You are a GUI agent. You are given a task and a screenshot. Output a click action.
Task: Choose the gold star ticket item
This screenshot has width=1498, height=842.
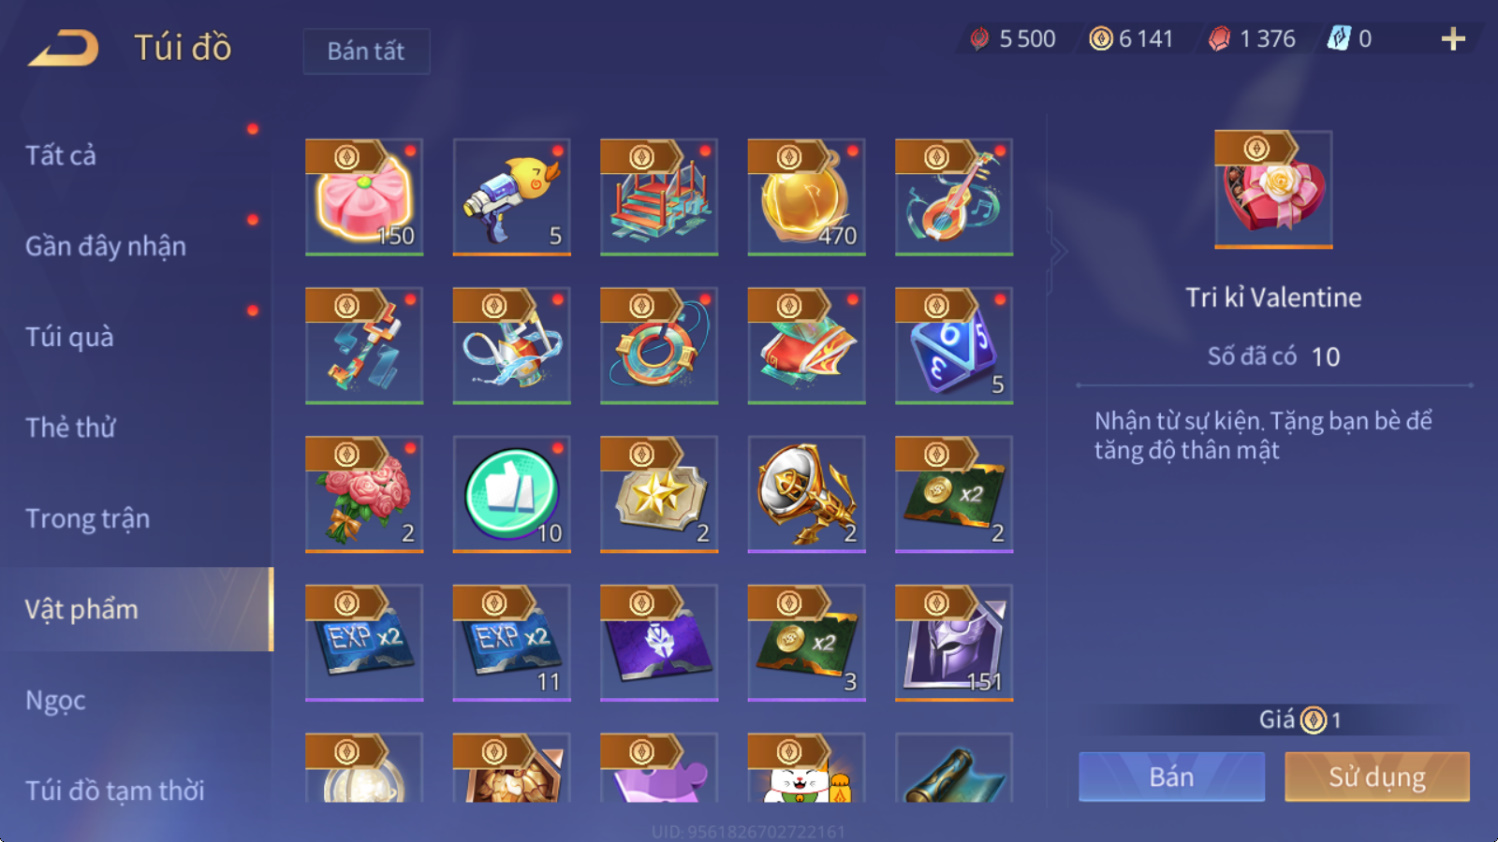coord(659,494)
